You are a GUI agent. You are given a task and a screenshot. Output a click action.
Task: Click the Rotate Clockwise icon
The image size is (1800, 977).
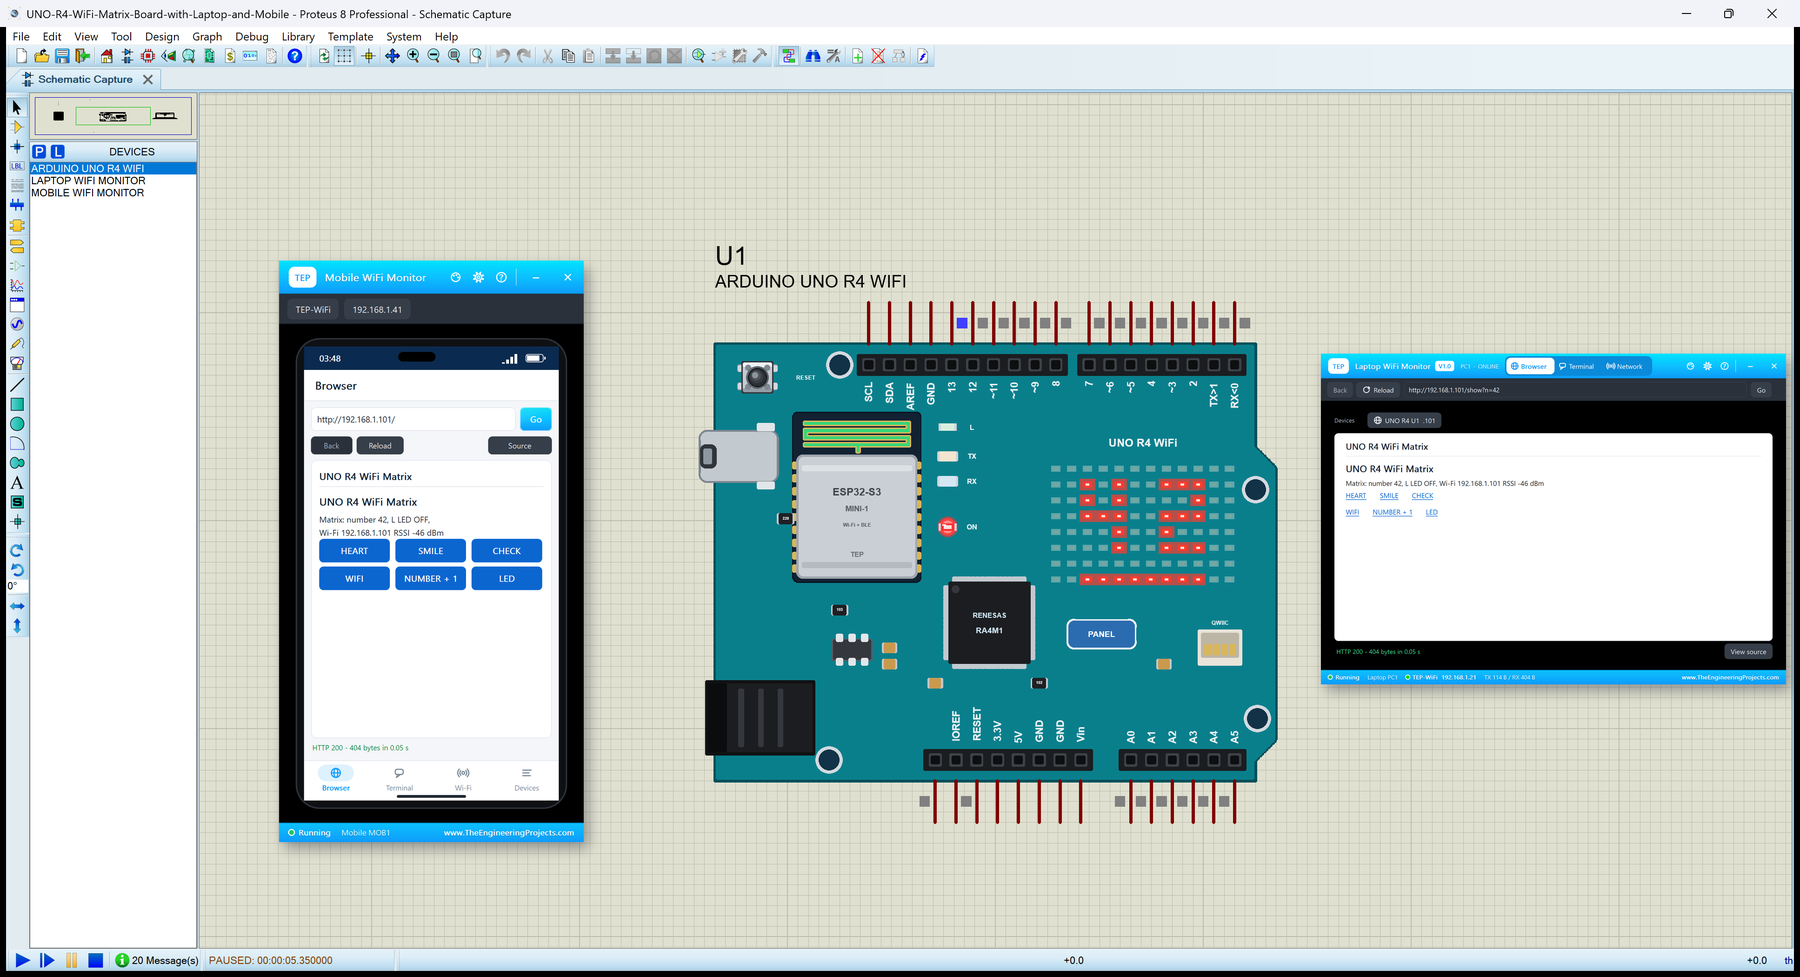17,551
